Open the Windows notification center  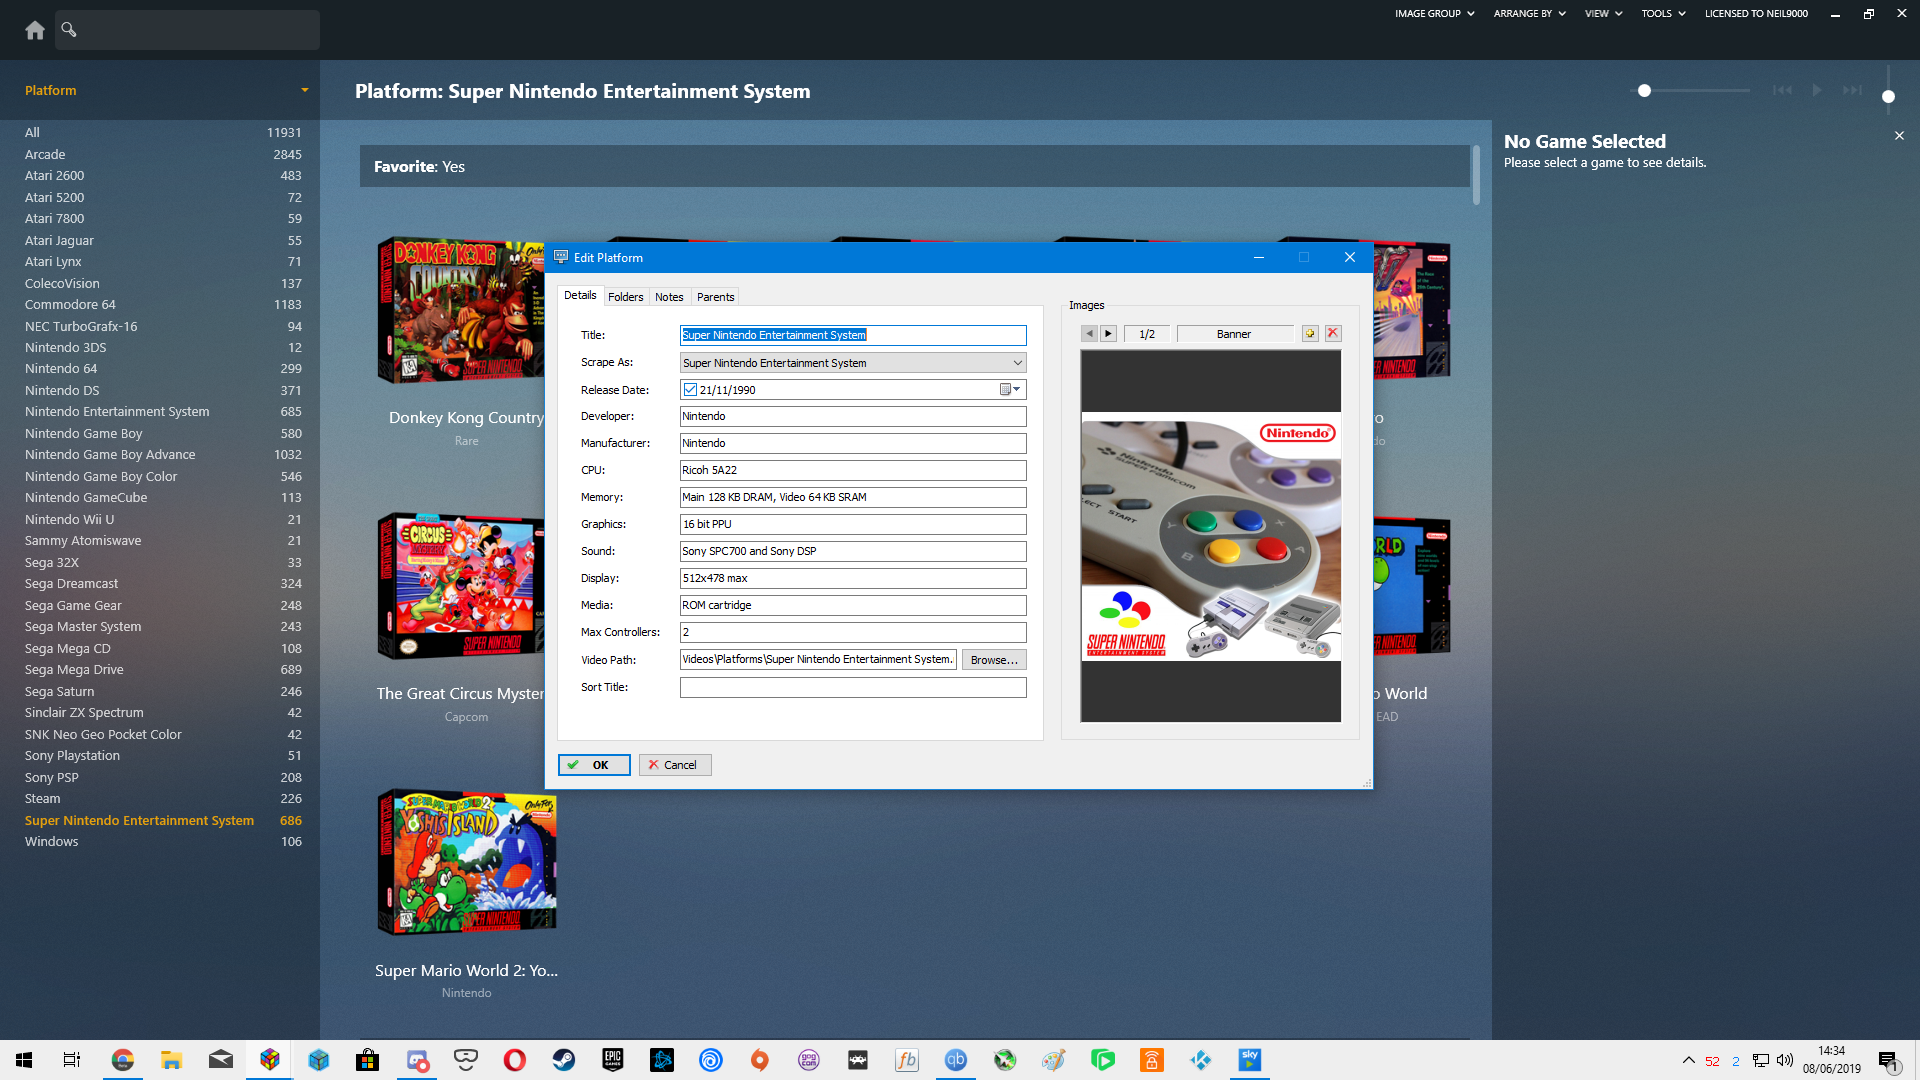(1888, 1061)
